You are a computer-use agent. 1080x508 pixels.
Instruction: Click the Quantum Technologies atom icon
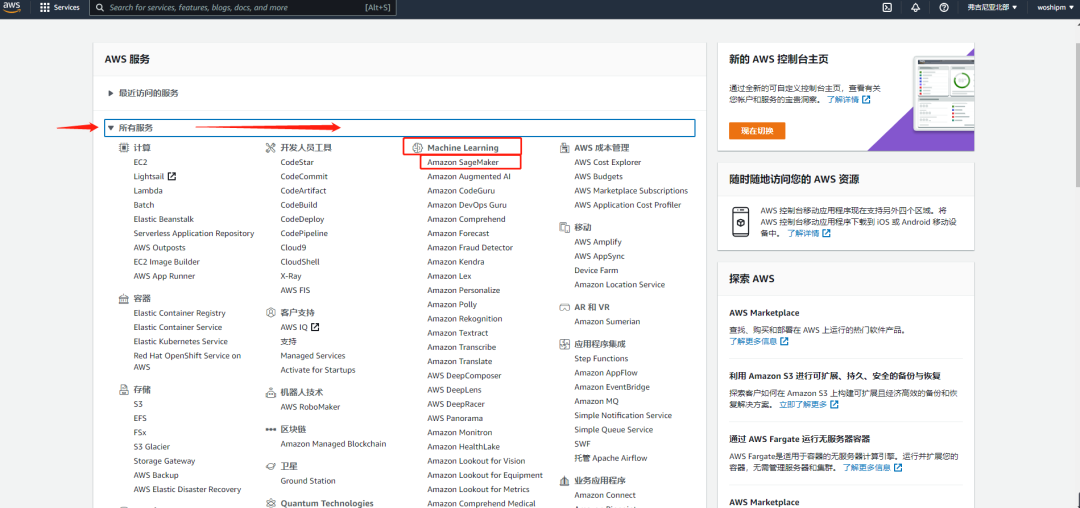tap(271, 503)
